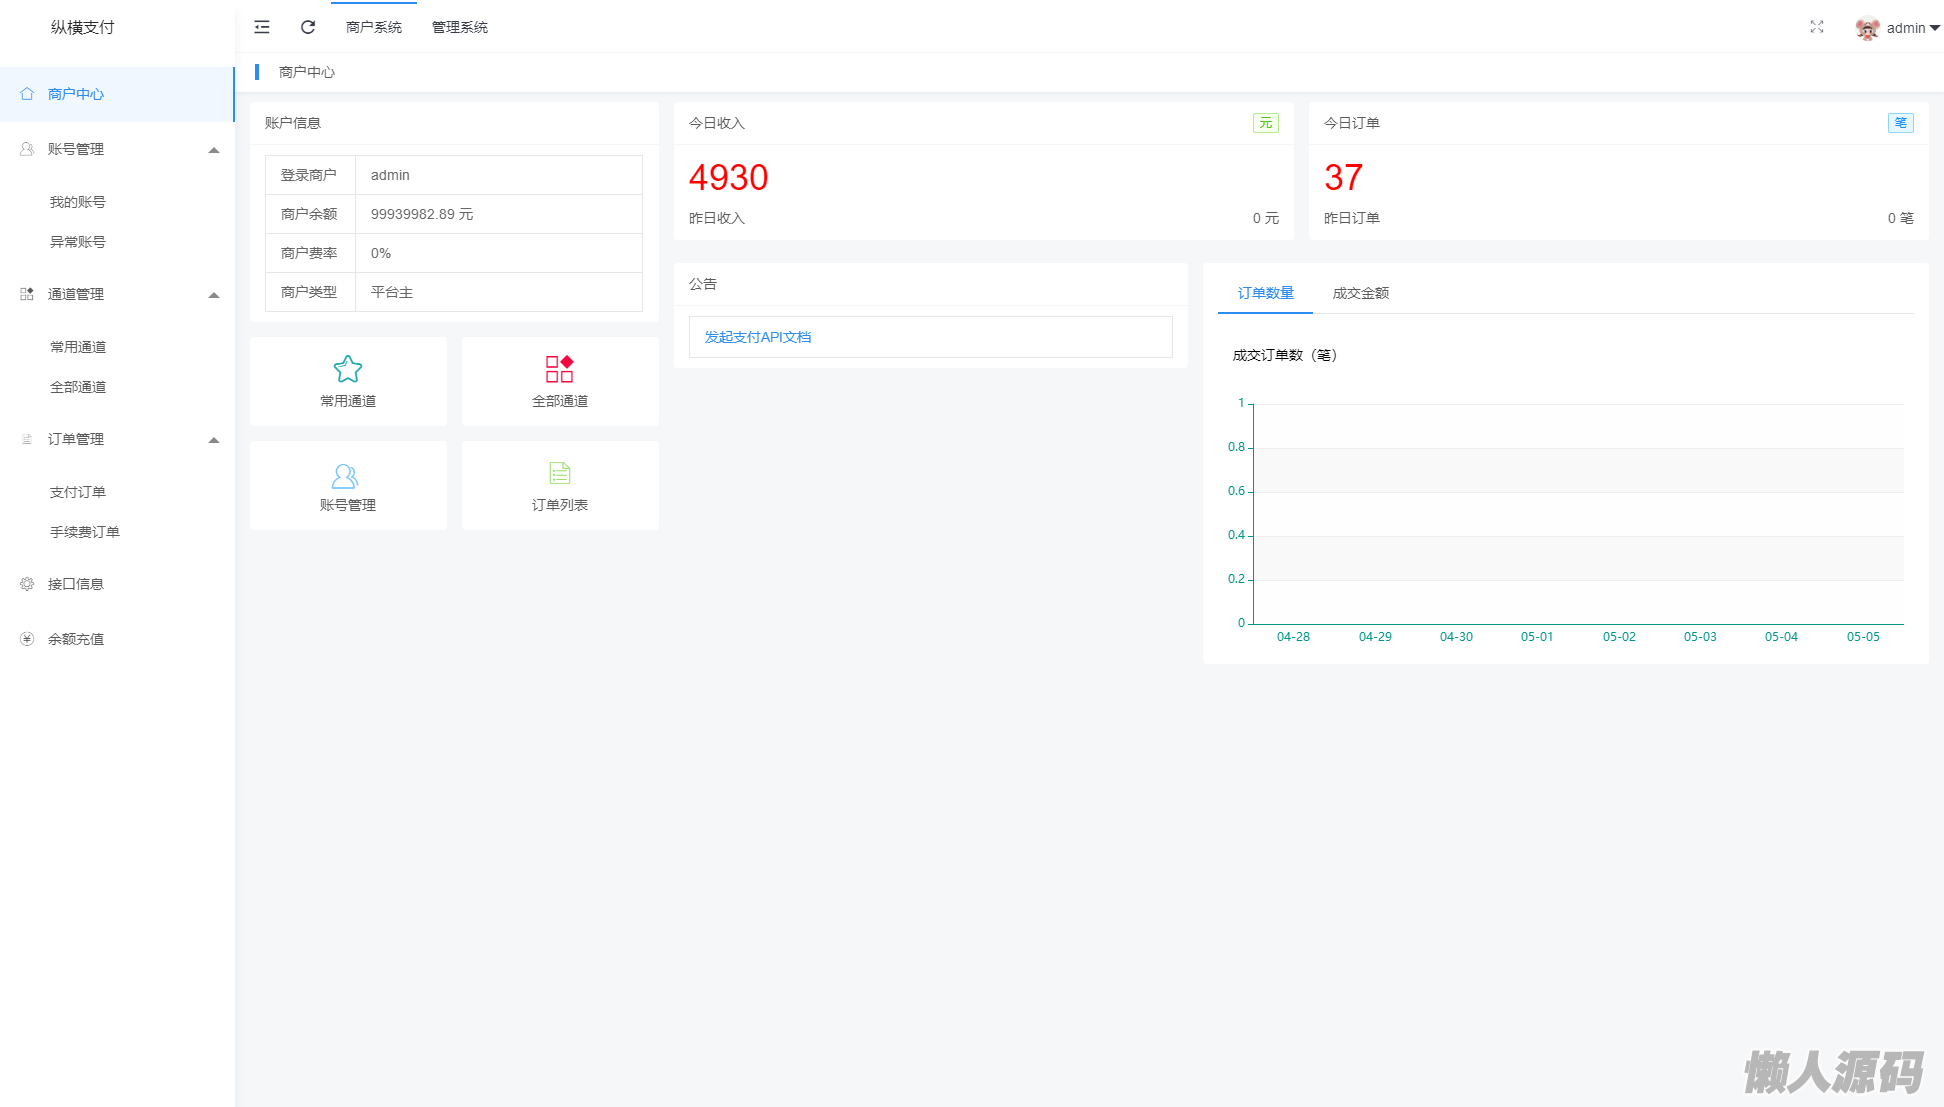Switch to the 成交金额 chart tab

tap(1360, 293)
